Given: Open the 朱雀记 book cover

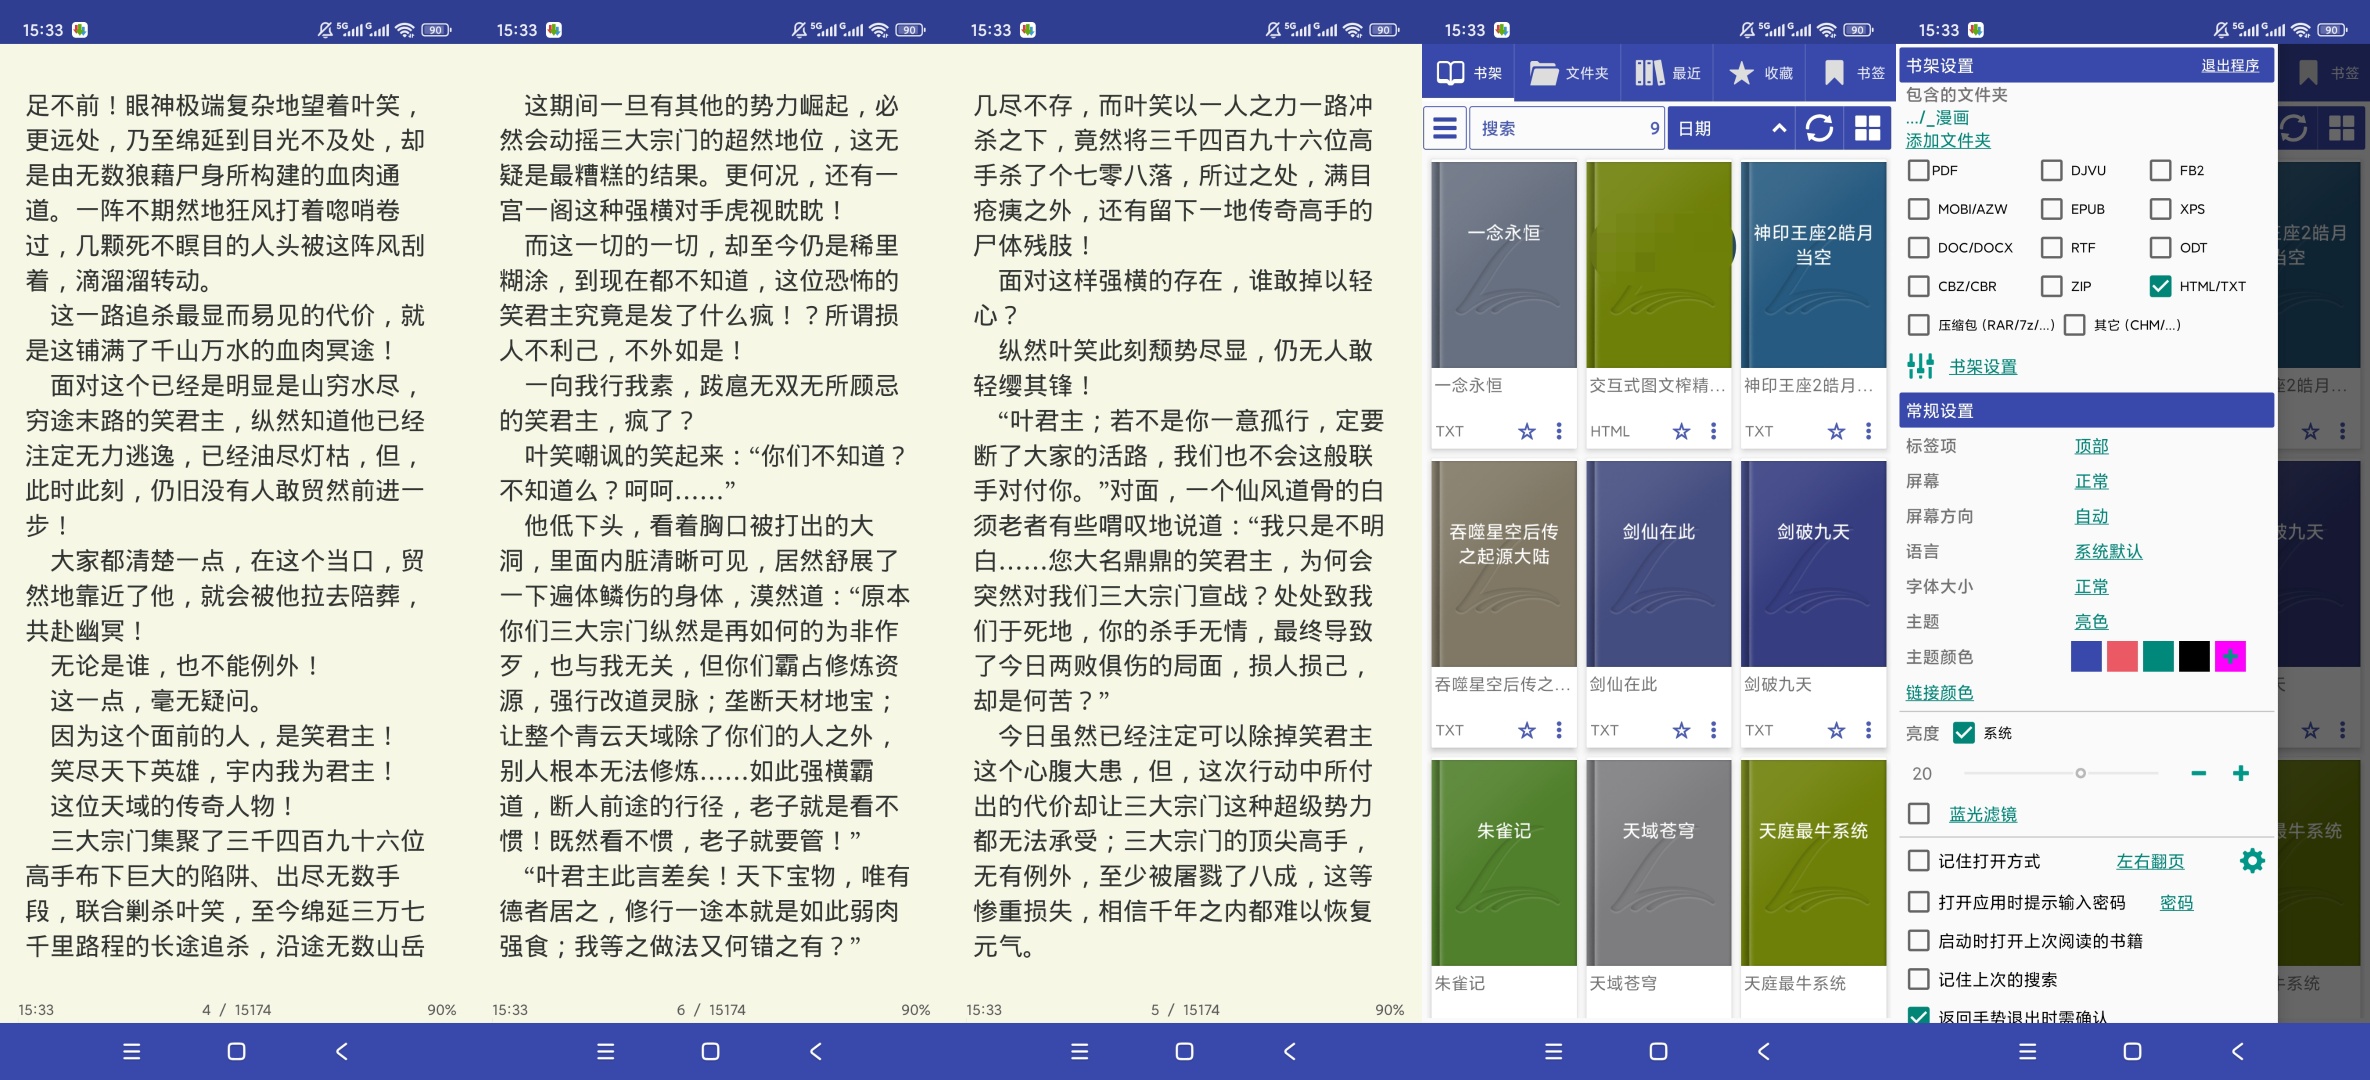Looking at the screenshot, I should [1504, 862].
